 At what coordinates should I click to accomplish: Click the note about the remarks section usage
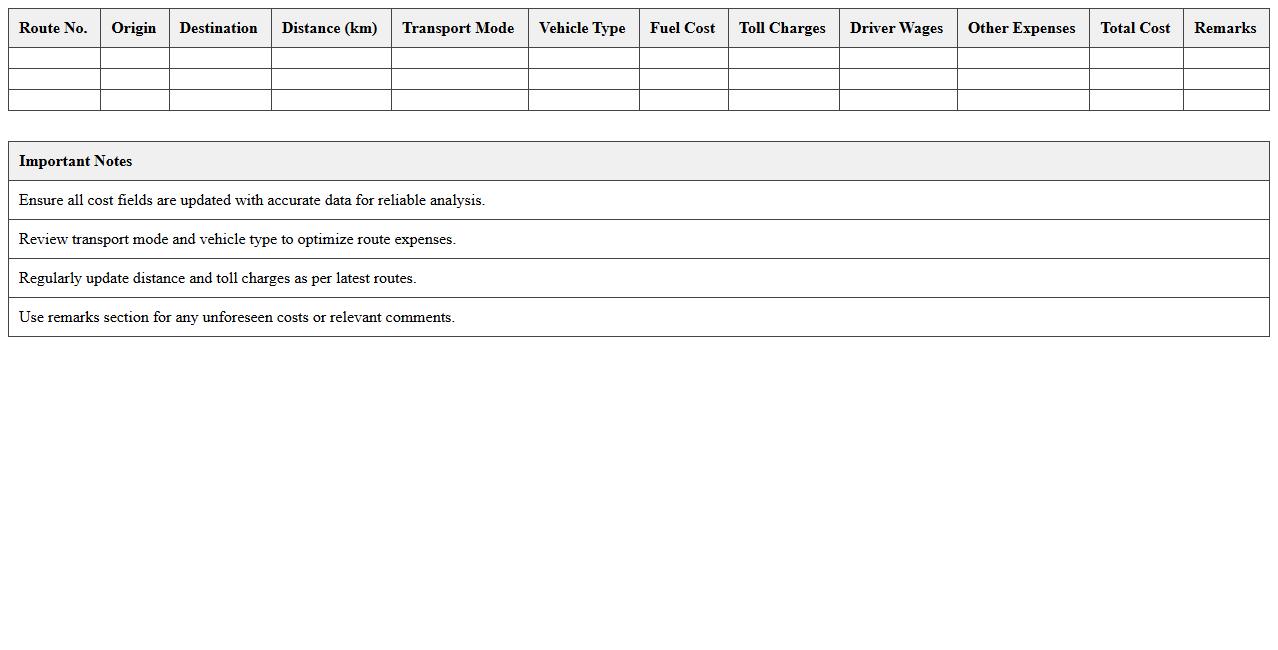tap(236, 317)
